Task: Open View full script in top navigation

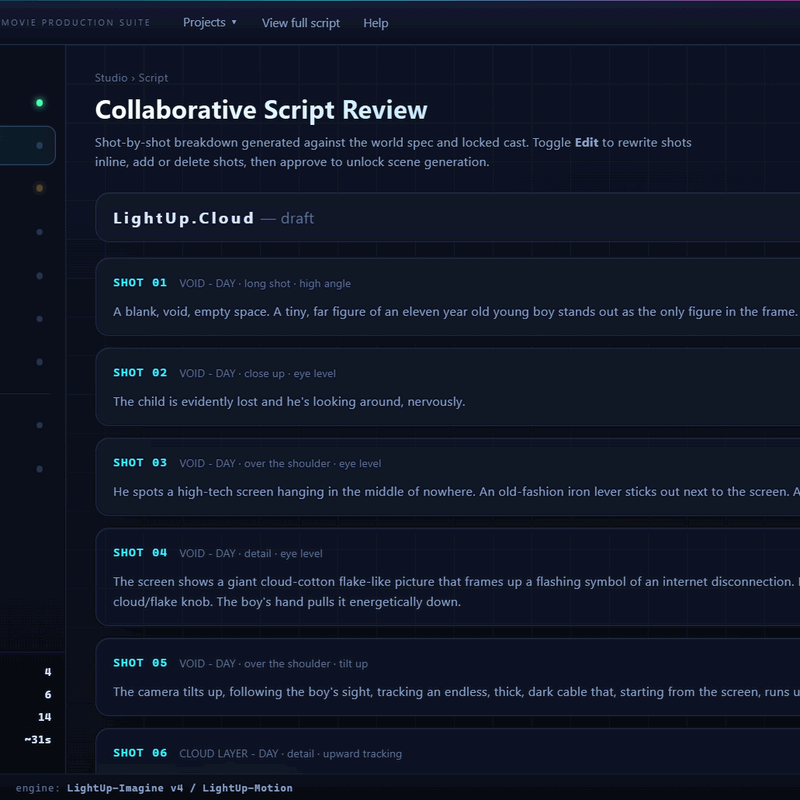Action: click(301, 23)
